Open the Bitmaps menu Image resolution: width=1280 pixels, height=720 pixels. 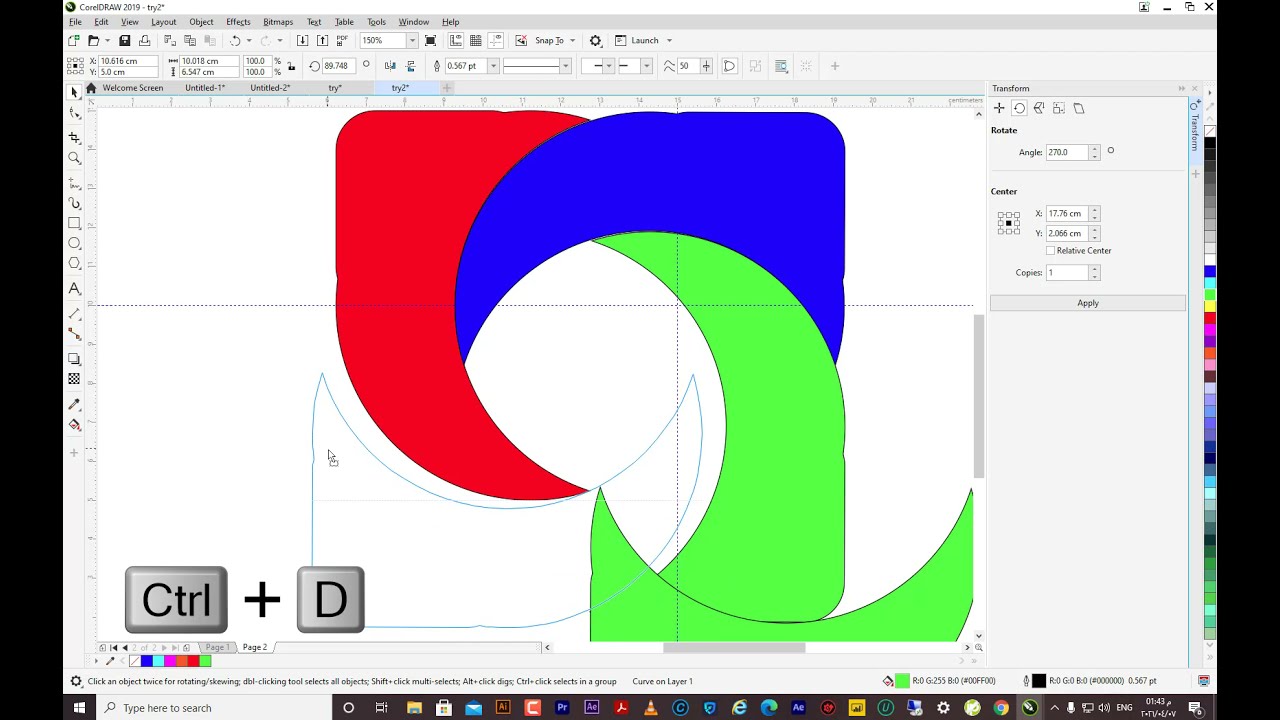pos(278,22)
